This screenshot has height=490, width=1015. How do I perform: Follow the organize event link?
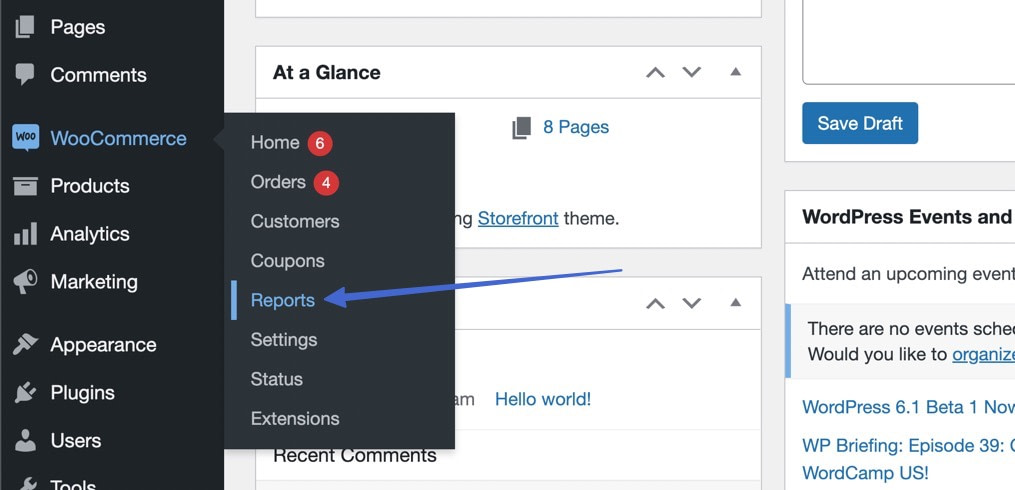pyautogui.click(x=983, y=355)
